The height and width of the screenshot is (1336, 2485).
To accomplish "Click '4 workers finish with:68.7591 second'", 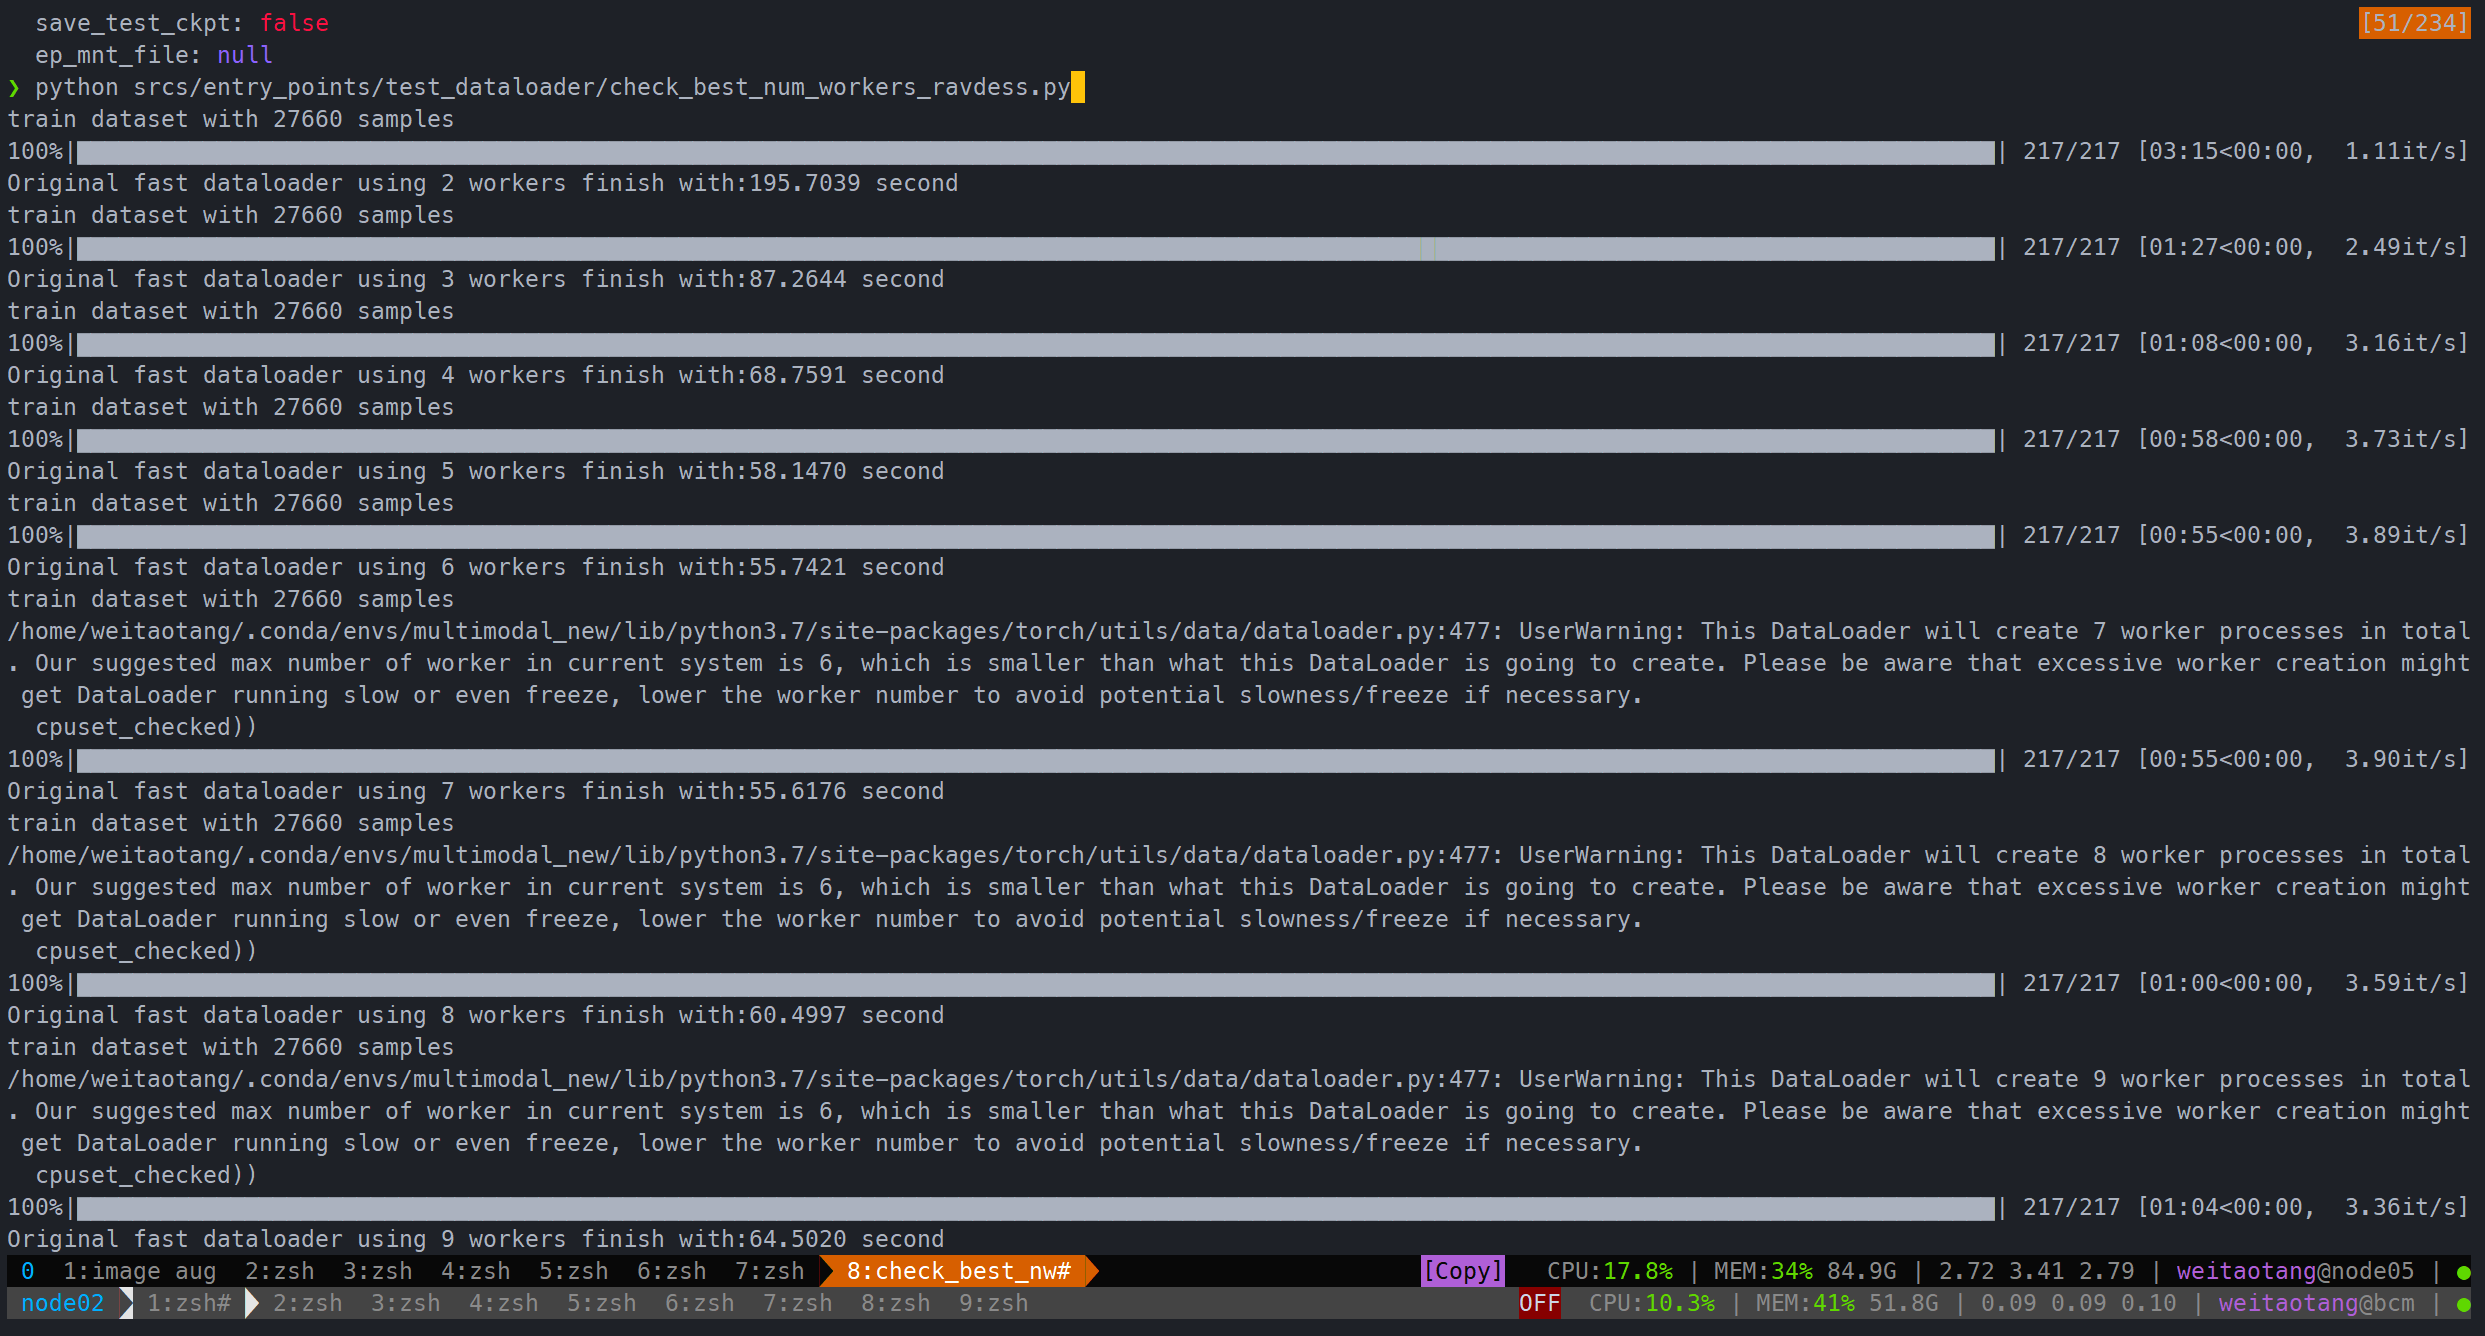I will (692, 375).
